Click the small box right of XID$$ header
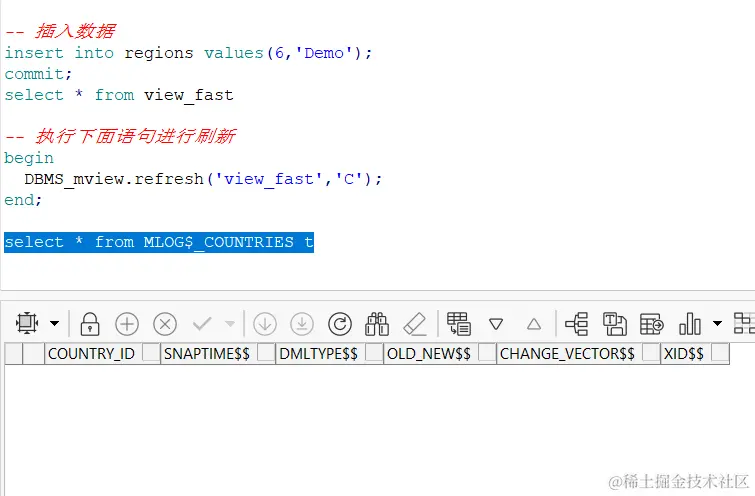755x496 pixels. click(720, 352)
